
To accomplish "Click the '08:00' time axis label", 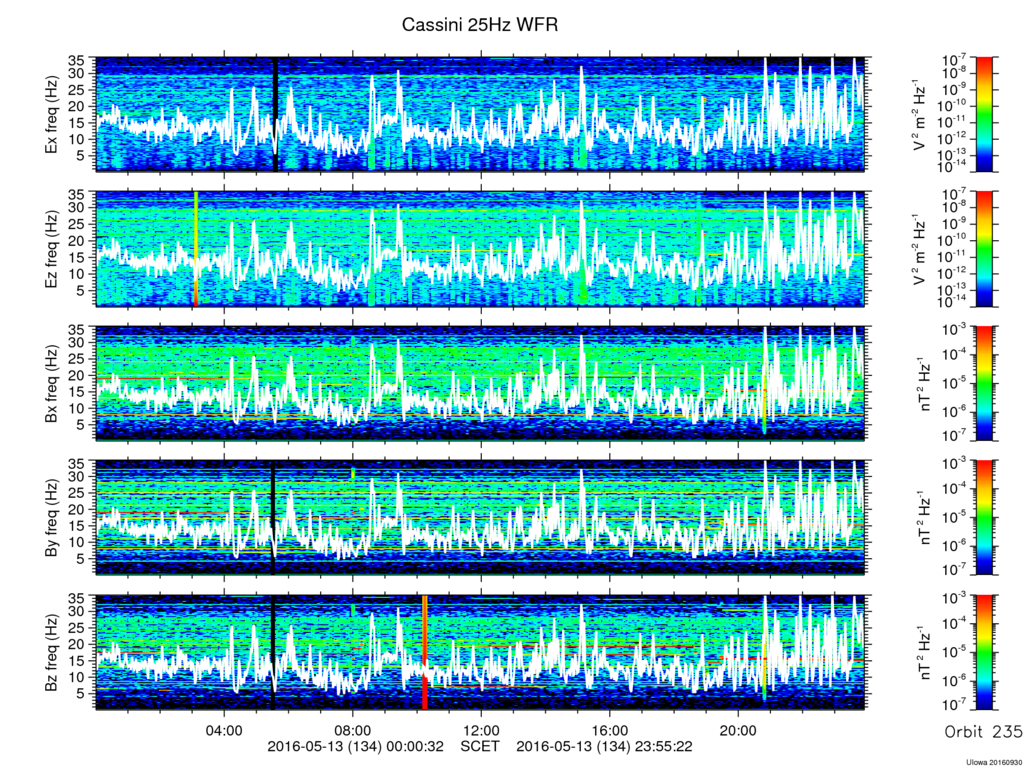I will click(353, 731).
